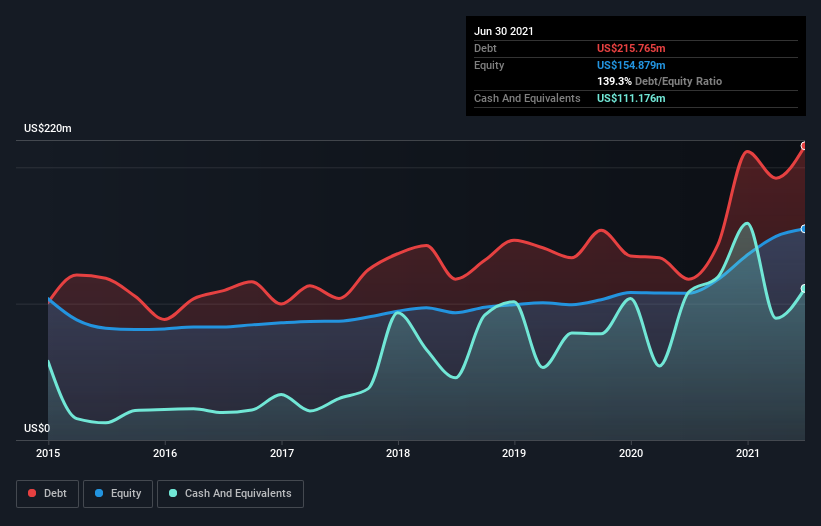Click the Equity label in tooltip
The height and width of the screenshot is (526, 821).
pyautogui.click(x=489, y=65)
